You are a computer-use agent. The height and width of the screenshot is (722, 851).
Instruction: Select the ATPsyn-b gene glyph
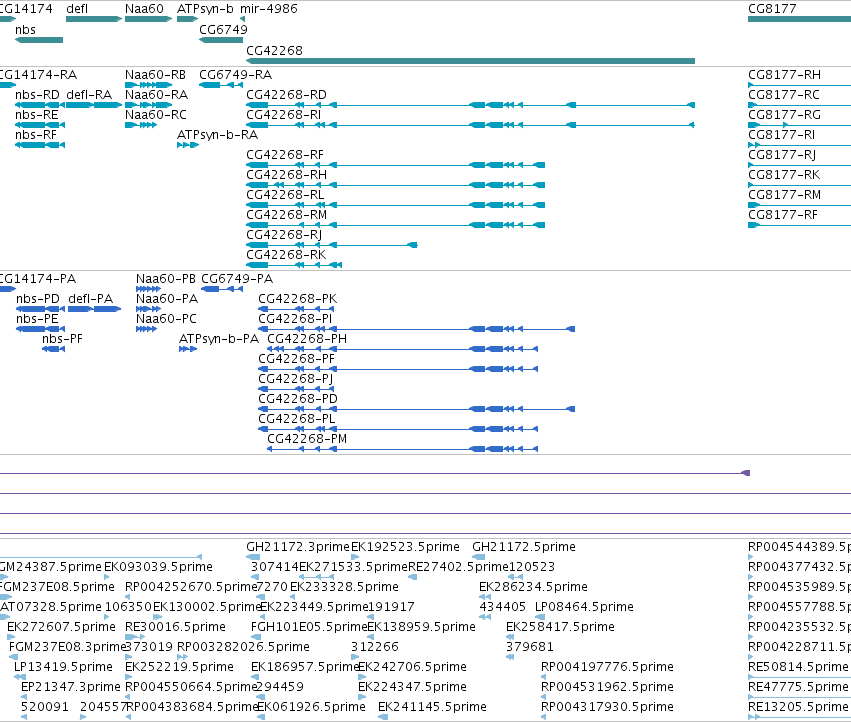(x=188, y=19)
